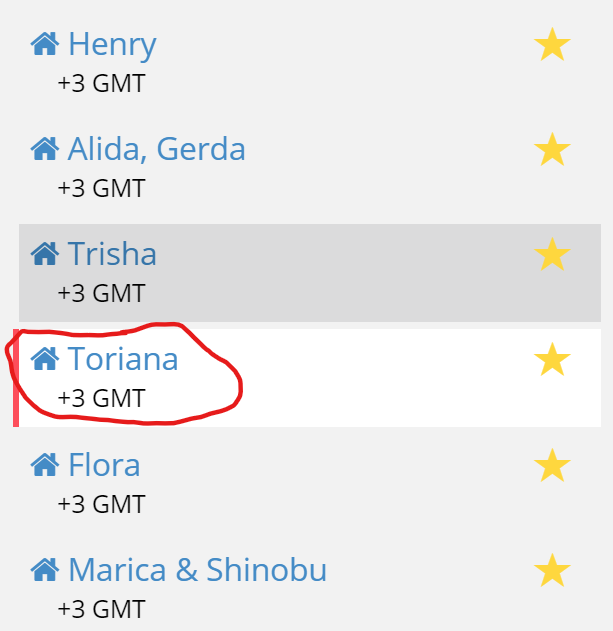This screenshot has width=613, height=631.
Task: Open the Alida, Gerda link
Action: click(157, 149)
